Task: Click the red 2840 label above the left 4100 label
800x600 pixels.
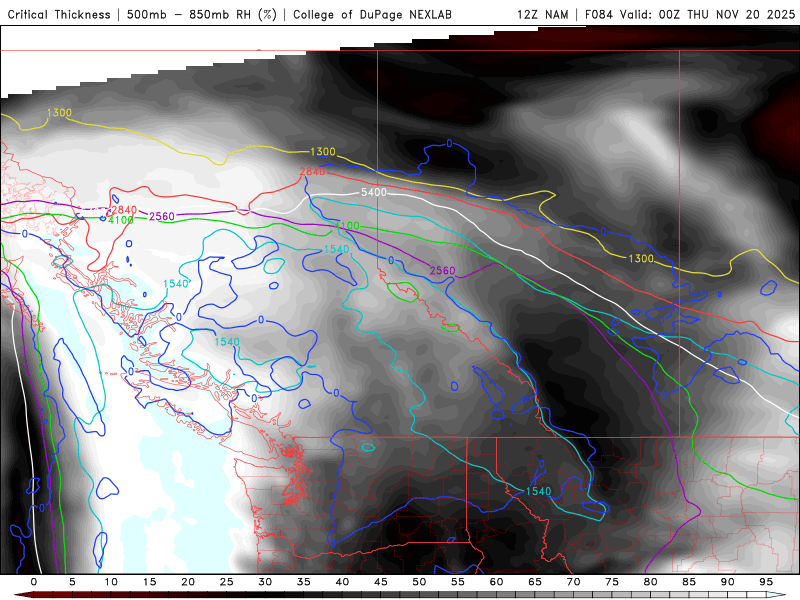Action: coord(124,210)
